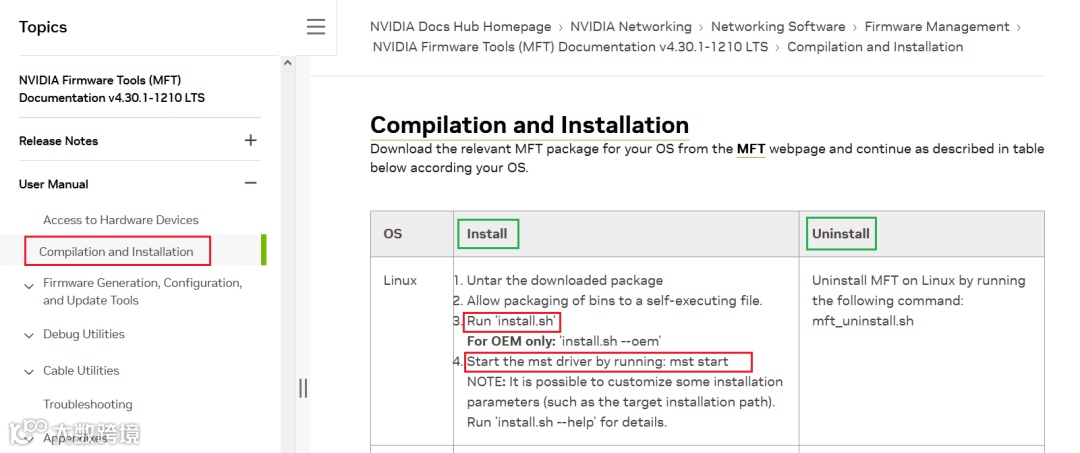Click the hamburger menu icon beside Topics
This screenshot has width=1080, height=453.
316,27
